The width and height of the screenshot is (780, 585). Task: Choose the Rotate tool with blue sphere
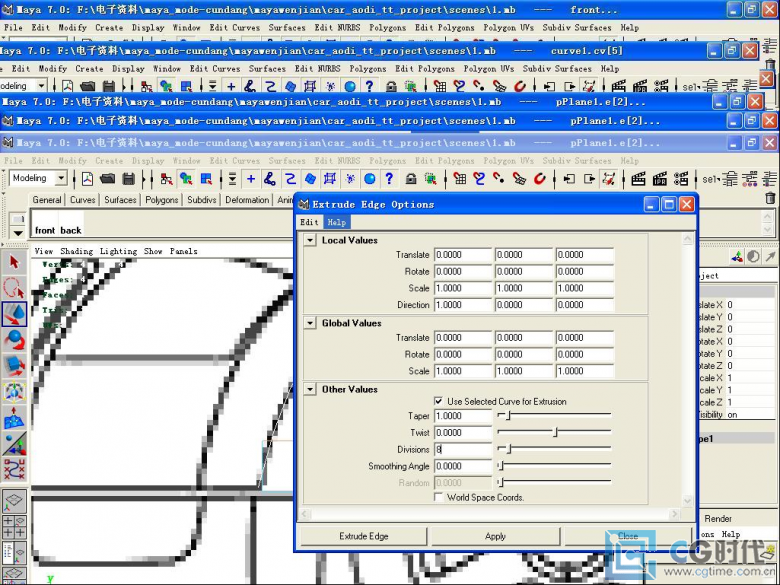[14, 340]
